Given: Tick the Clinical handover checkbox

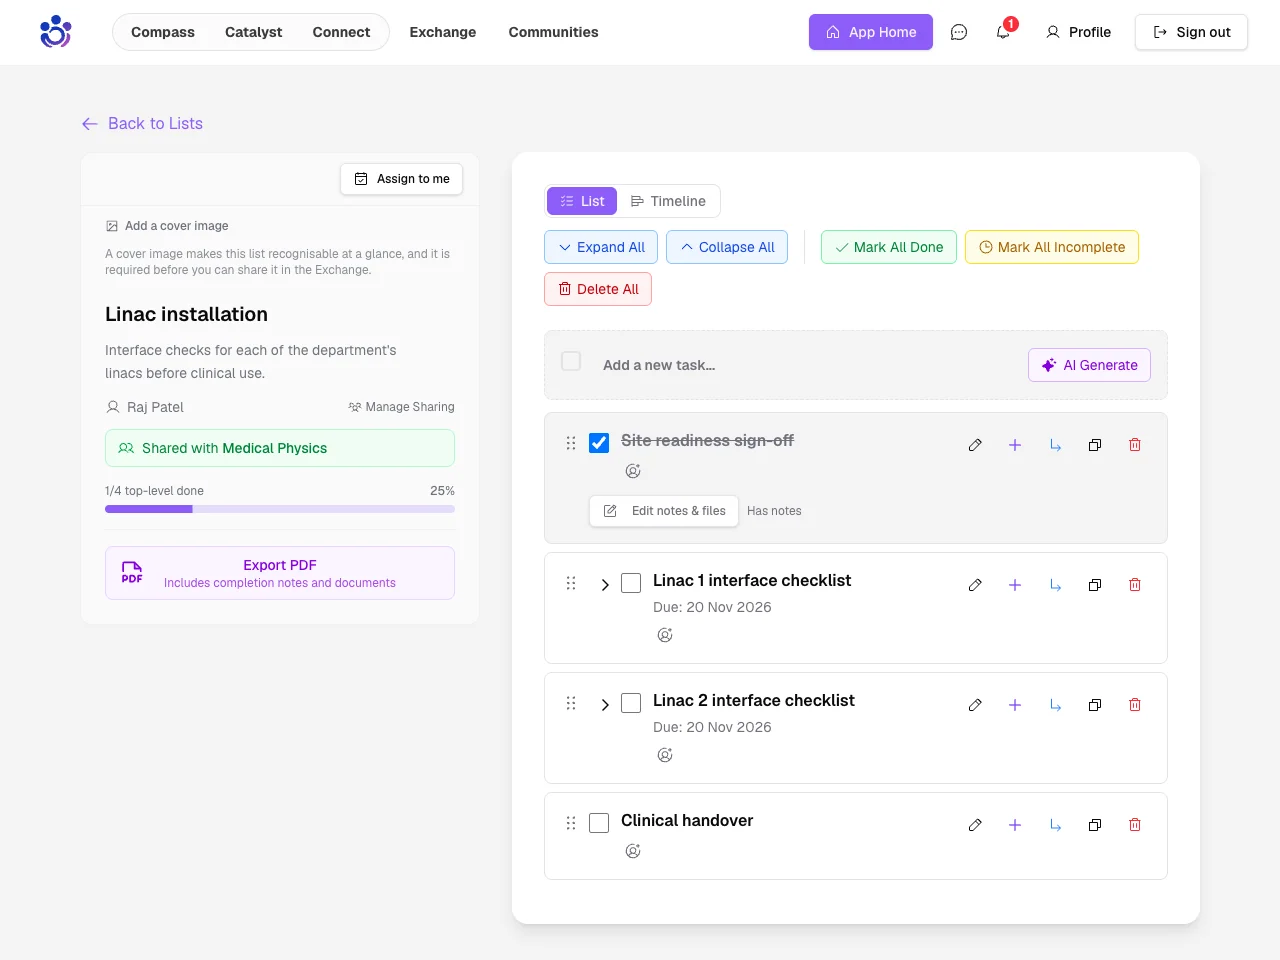Looking at the screenshot, I should point(599,823).
